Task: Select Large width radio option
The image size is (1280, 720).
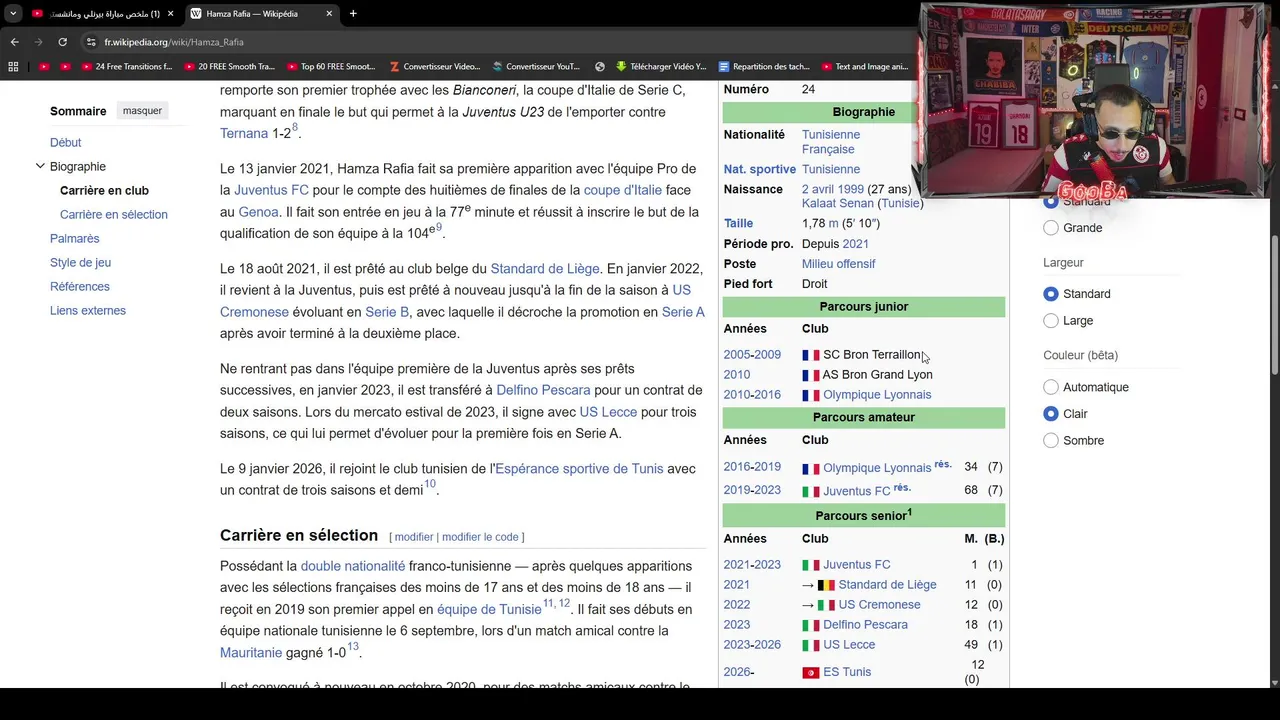Action: pyautogui.click(x=1051, y=321)
